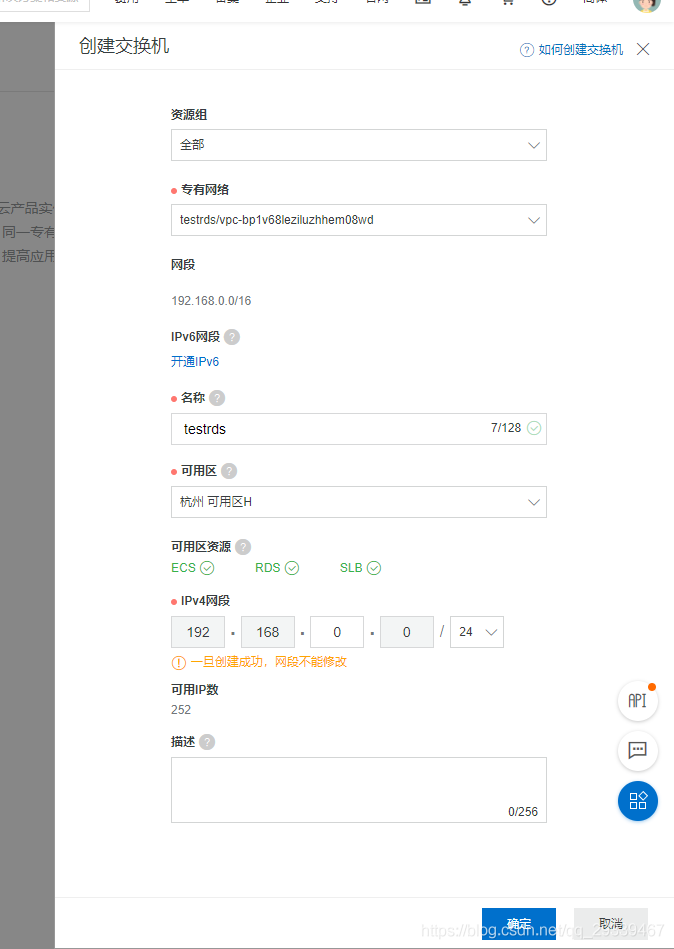Open the chat feedback floating button
Viewport: 674px width, 949px height.
[x=638, y=750]
